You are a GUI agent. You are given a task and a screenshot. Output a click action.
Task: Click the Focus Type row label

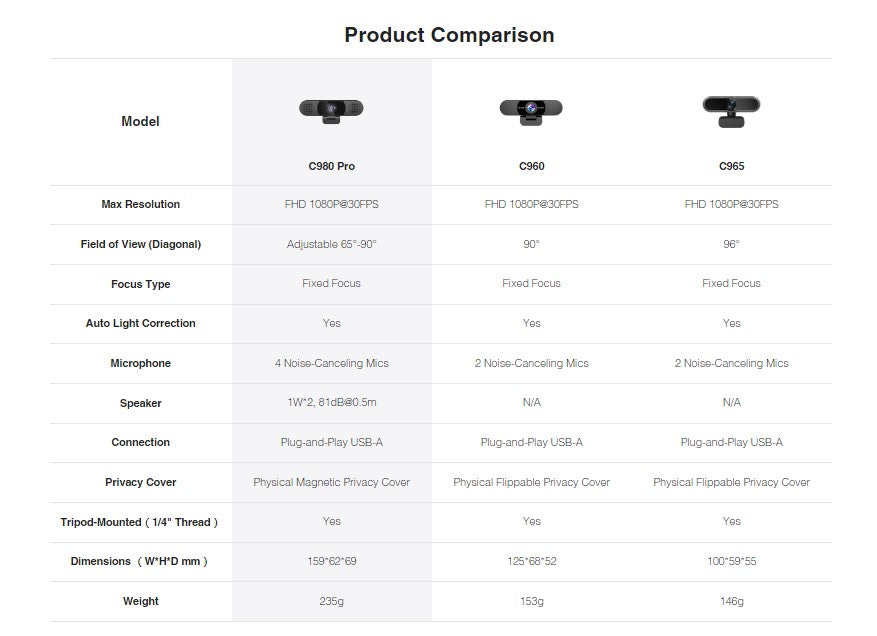(141, 284)
